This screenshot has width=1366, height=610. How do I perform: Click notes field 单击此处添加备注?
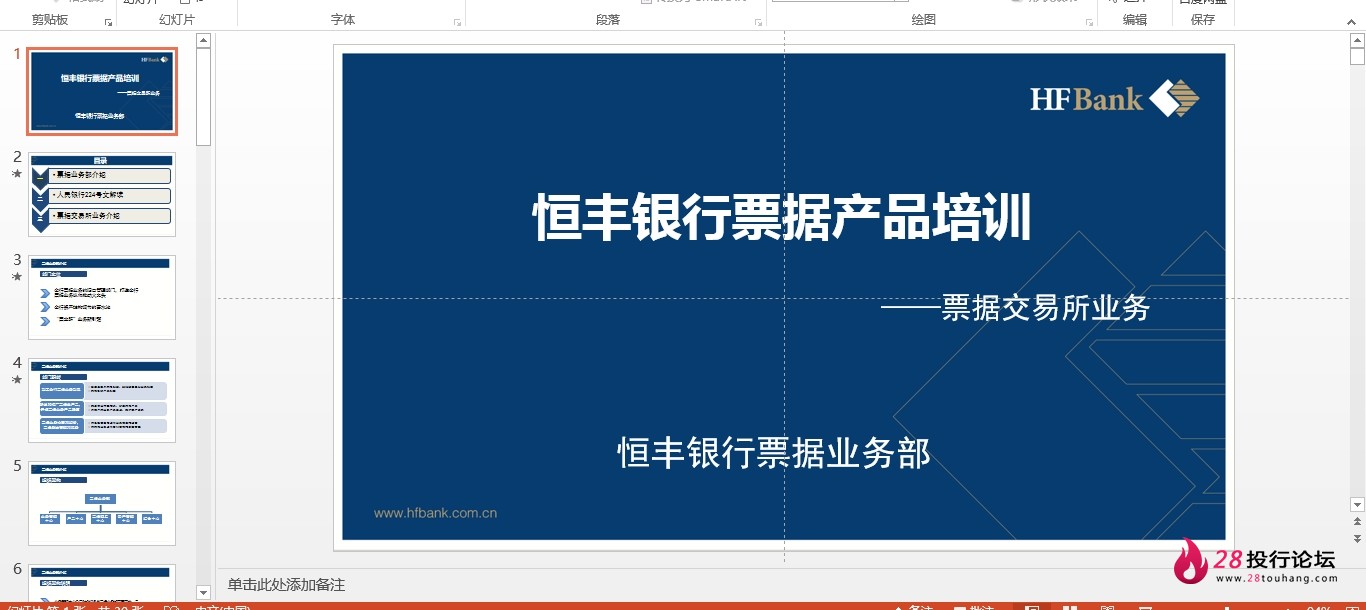pyautogui.click(x=286, y=585)
